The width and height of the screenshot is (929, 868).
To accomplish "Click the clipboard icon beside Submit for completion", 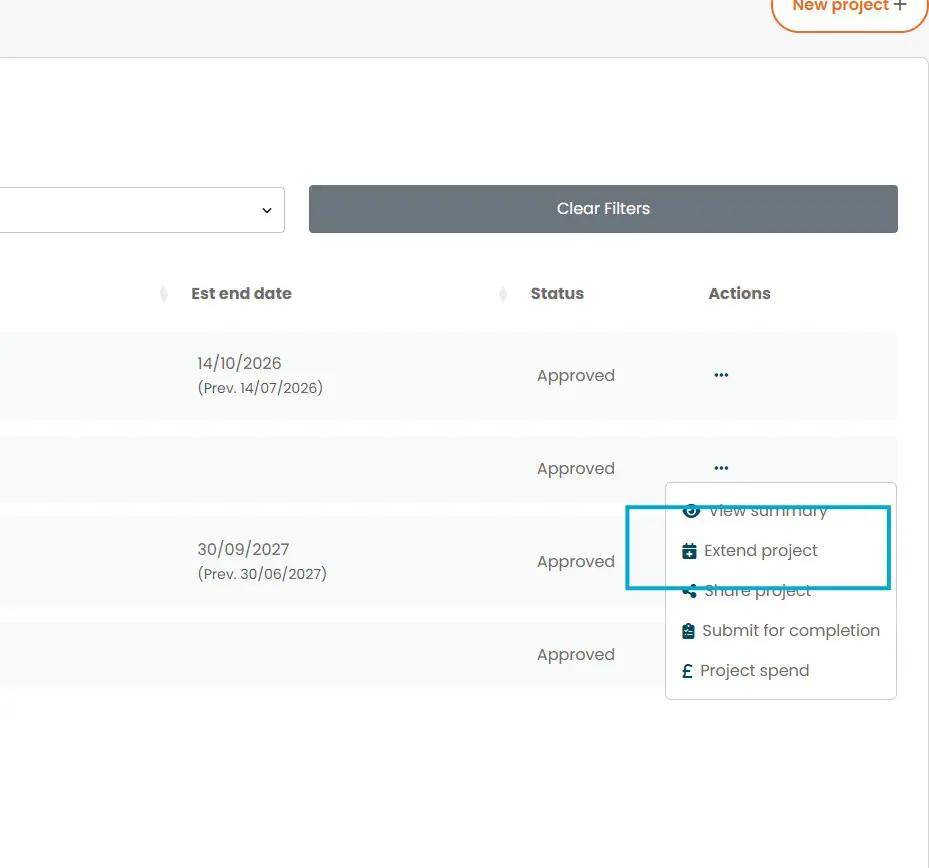I will 688,631.
